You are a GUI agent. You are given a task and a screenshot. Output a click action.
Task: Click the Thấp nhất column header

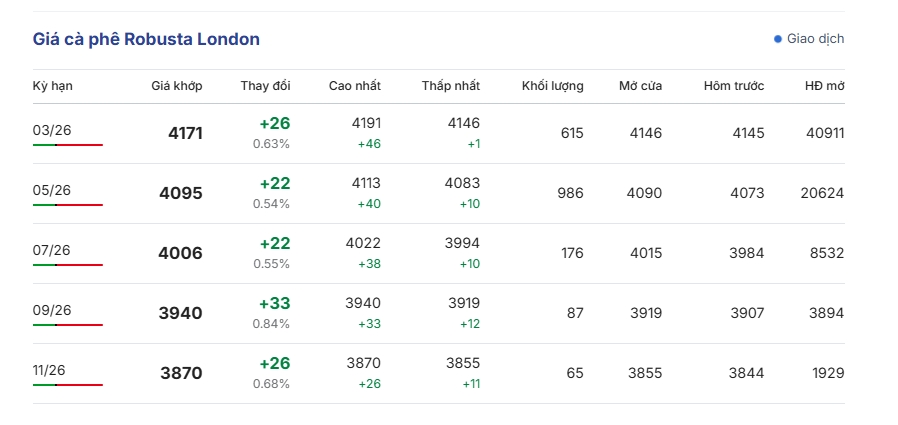(450, 86)
